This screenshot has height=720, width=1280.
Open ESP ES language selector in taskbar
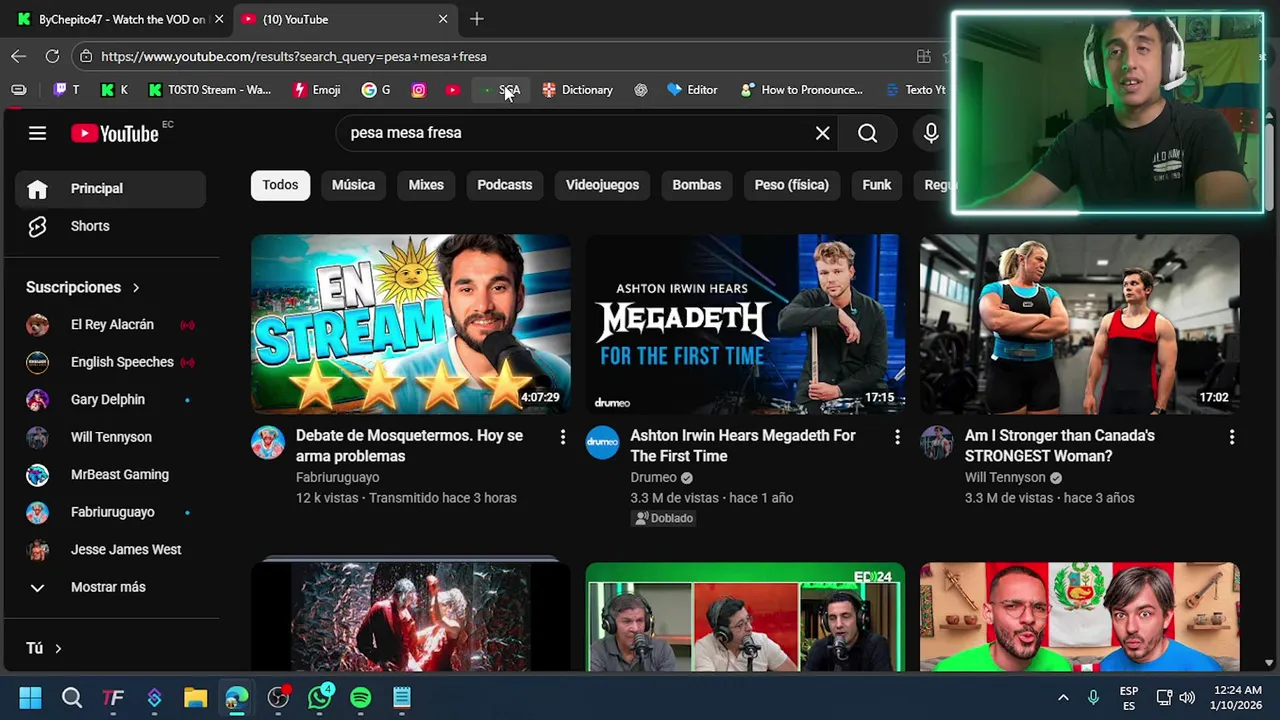(x=1129, y=698)
